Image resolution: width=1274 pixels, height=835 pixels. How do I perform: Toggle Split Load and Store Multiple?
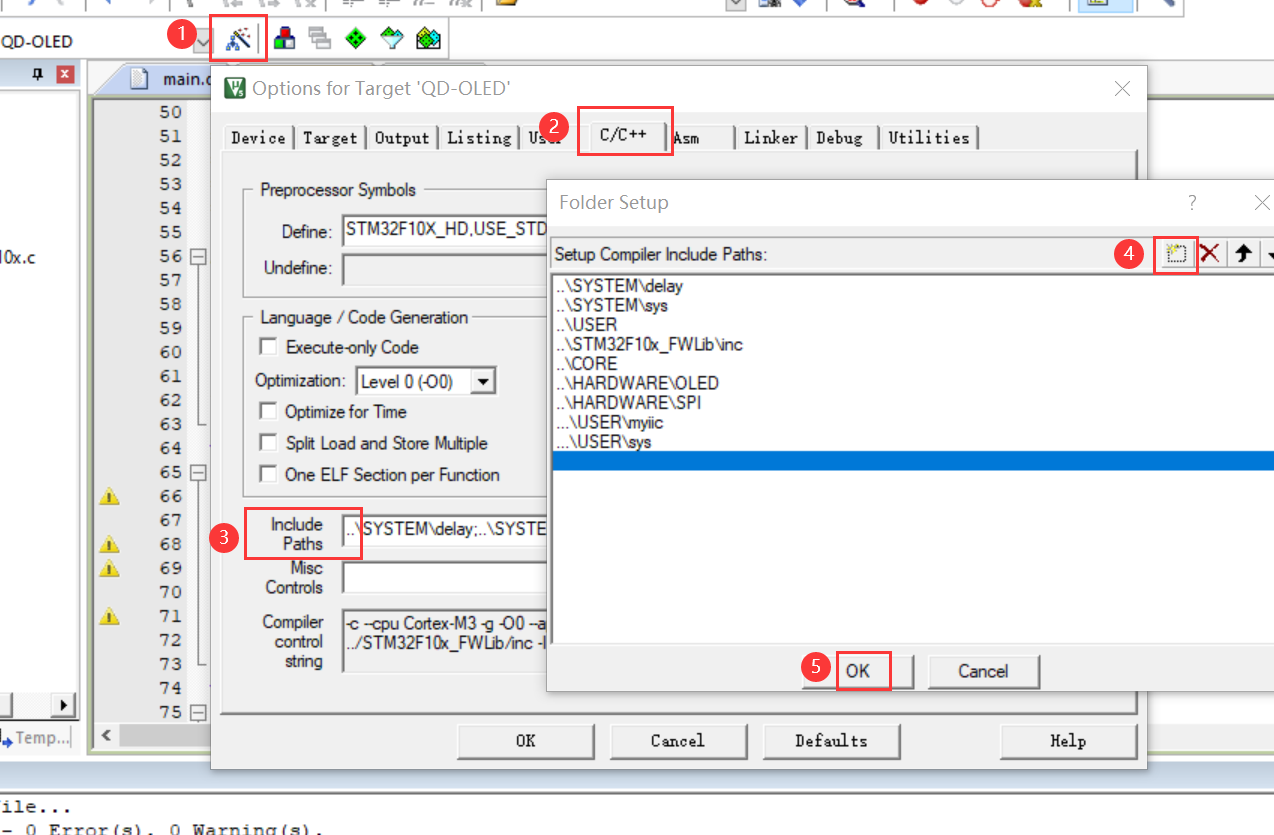click(268, 443)
